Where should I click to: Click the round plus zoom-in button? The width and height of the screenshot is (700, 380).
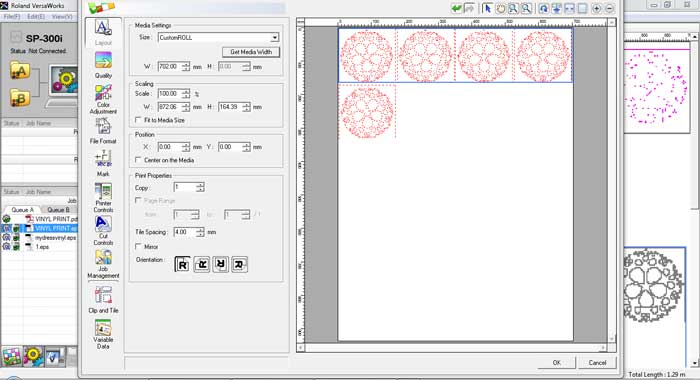[x=596, y=8]
